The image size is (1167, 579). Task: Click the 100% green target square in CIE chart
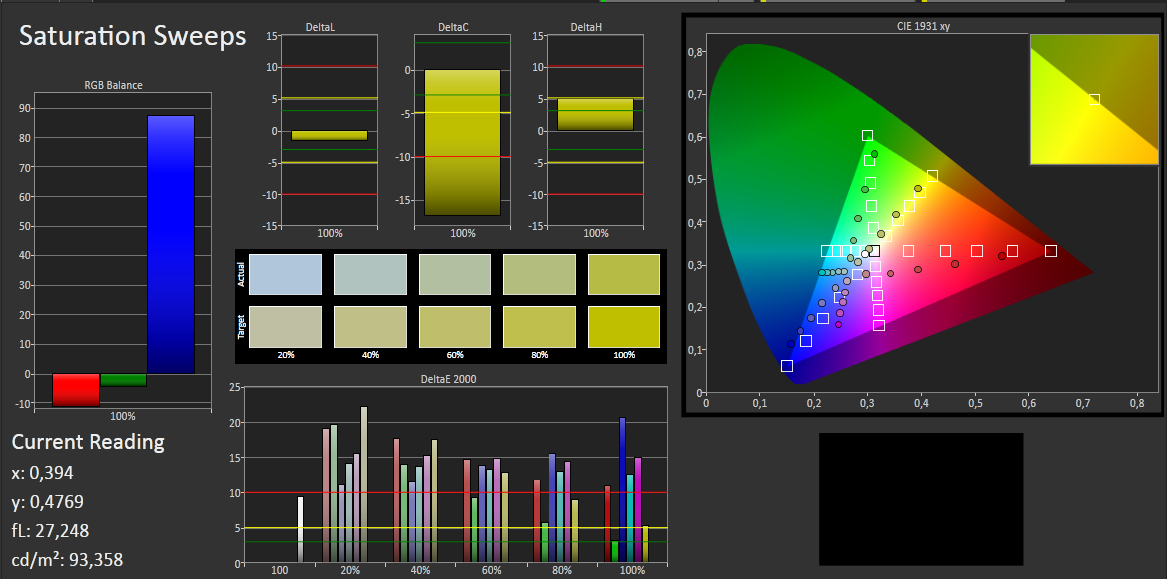[867, 135]
